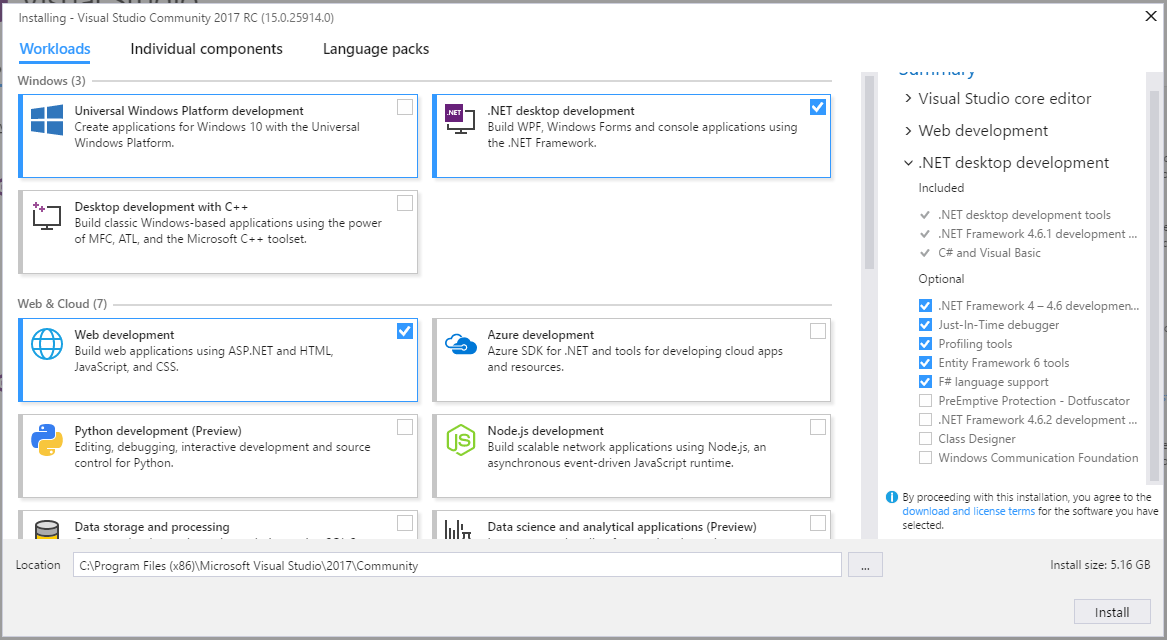Switch to the Individual components tab
The width and height of the screenshot is (1167, 640).
206,49
